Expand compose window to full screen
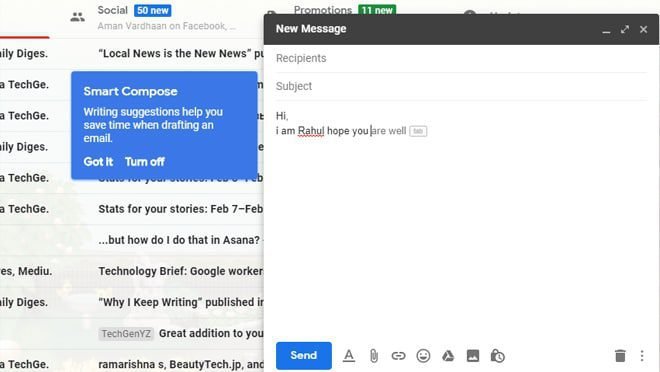 click(625, 29)
